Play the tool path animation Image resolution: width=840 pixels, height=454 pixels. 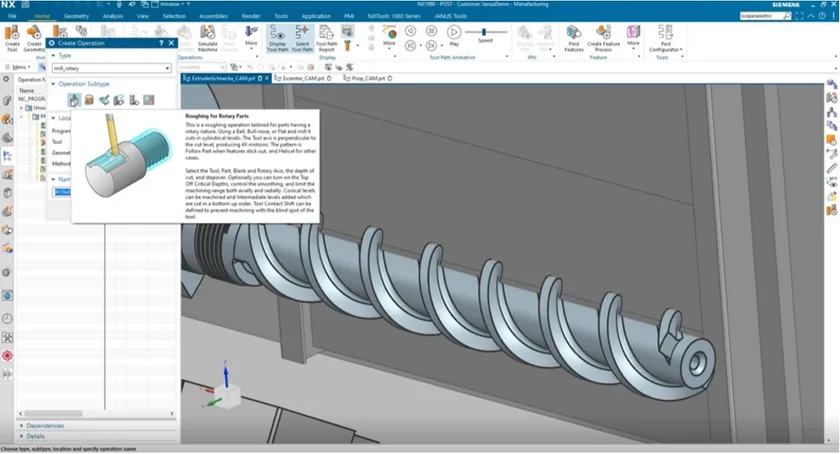point(454,33)
